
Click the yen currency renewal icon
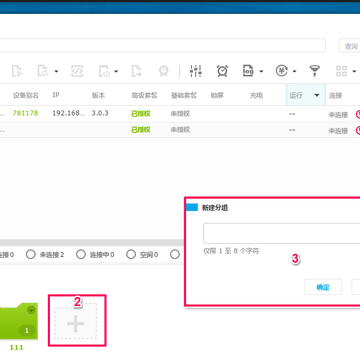(282, 71)
